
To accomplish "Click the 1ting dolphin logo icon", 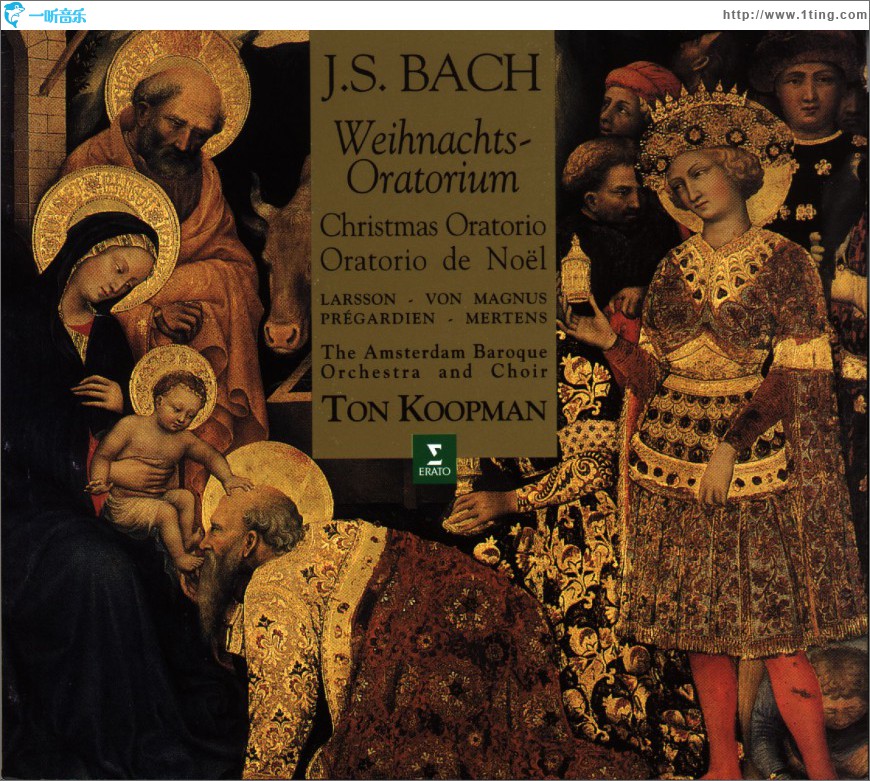I will pyautogui.click(x=13, y=14).
